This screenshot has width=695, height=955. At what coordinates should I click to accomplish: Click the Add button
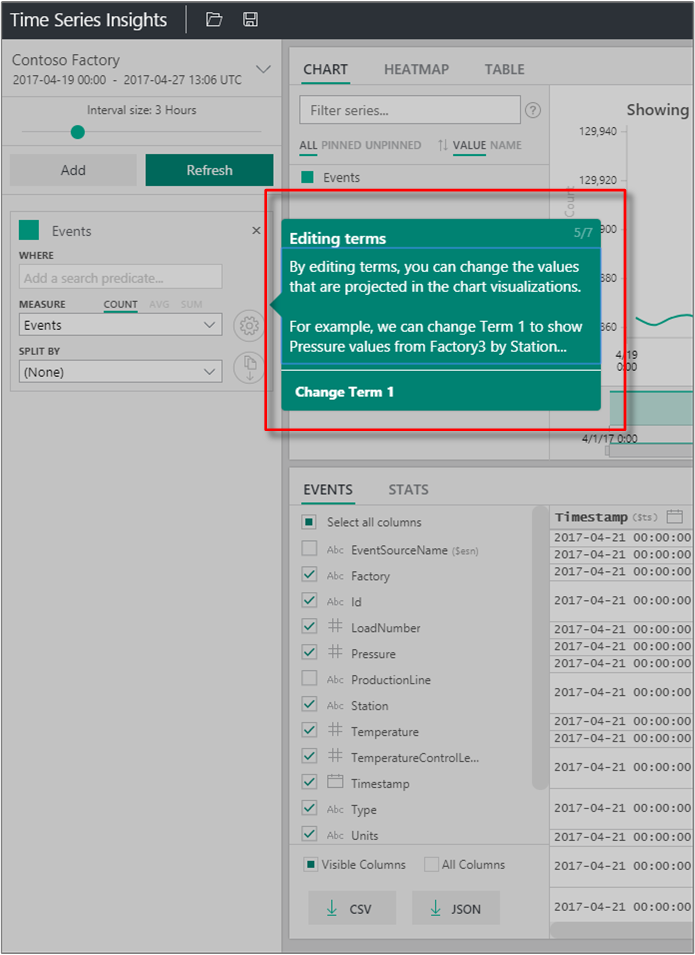pos(73,170)
